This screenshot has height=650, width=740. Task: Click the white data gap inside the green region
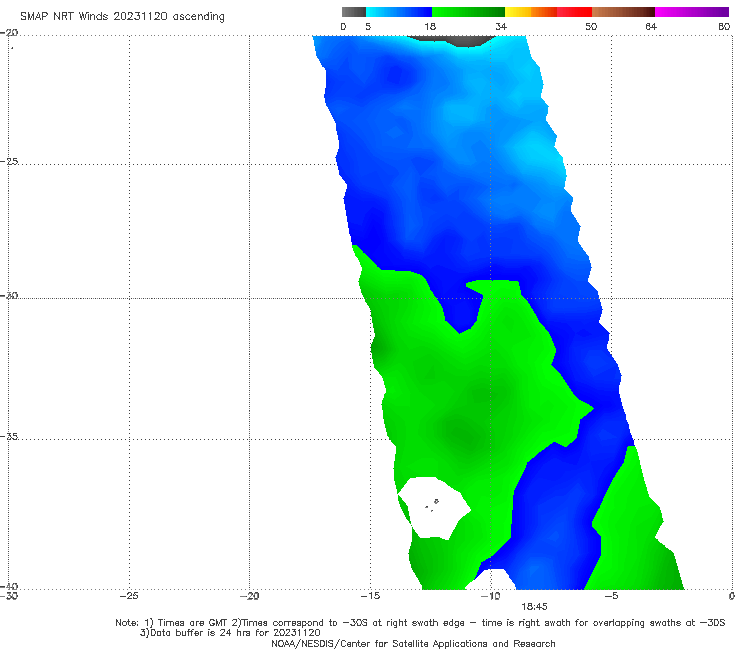click(x=434, y=507)
